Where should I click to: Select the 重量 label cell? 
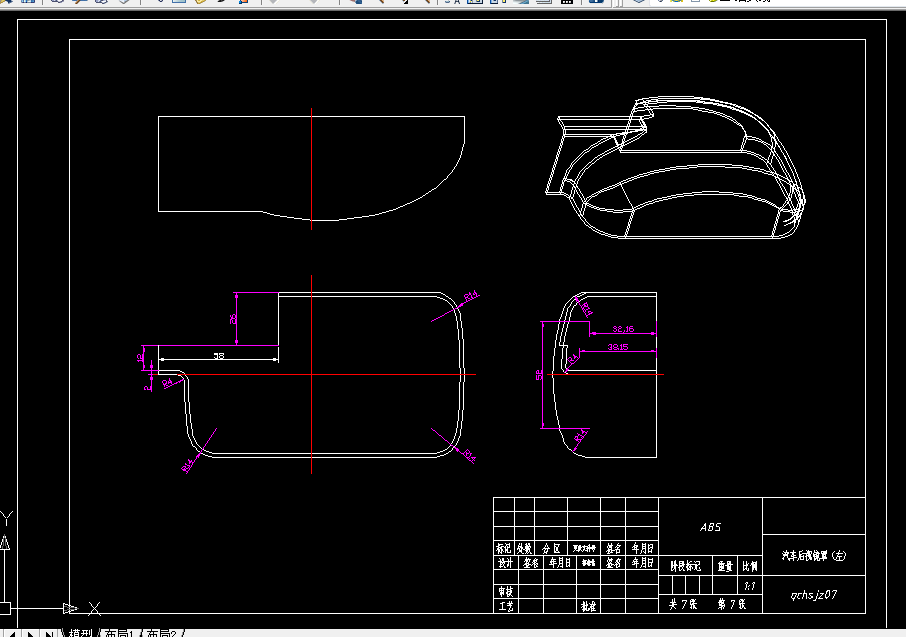(725, 566)
